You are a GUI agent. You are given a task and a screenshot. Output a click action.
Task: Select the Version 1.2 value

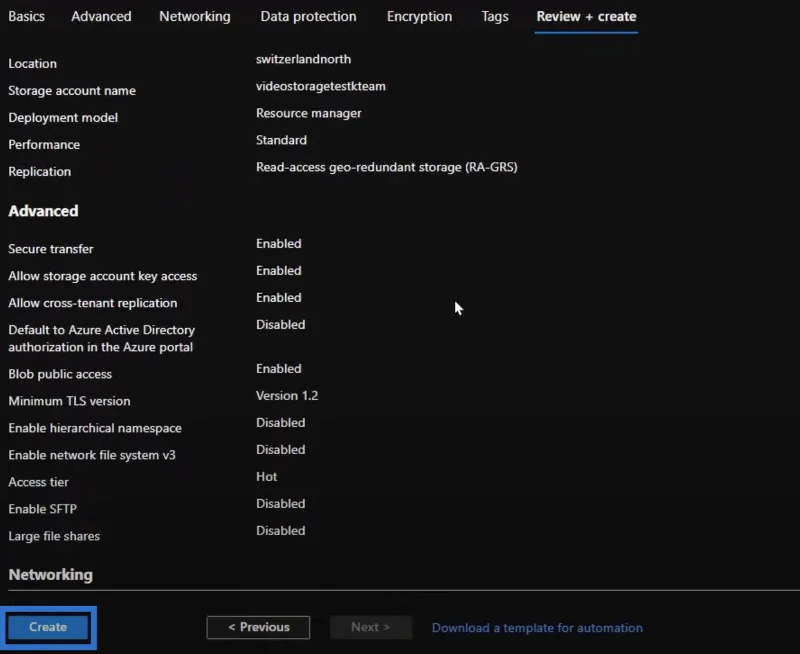click(287, 396)
